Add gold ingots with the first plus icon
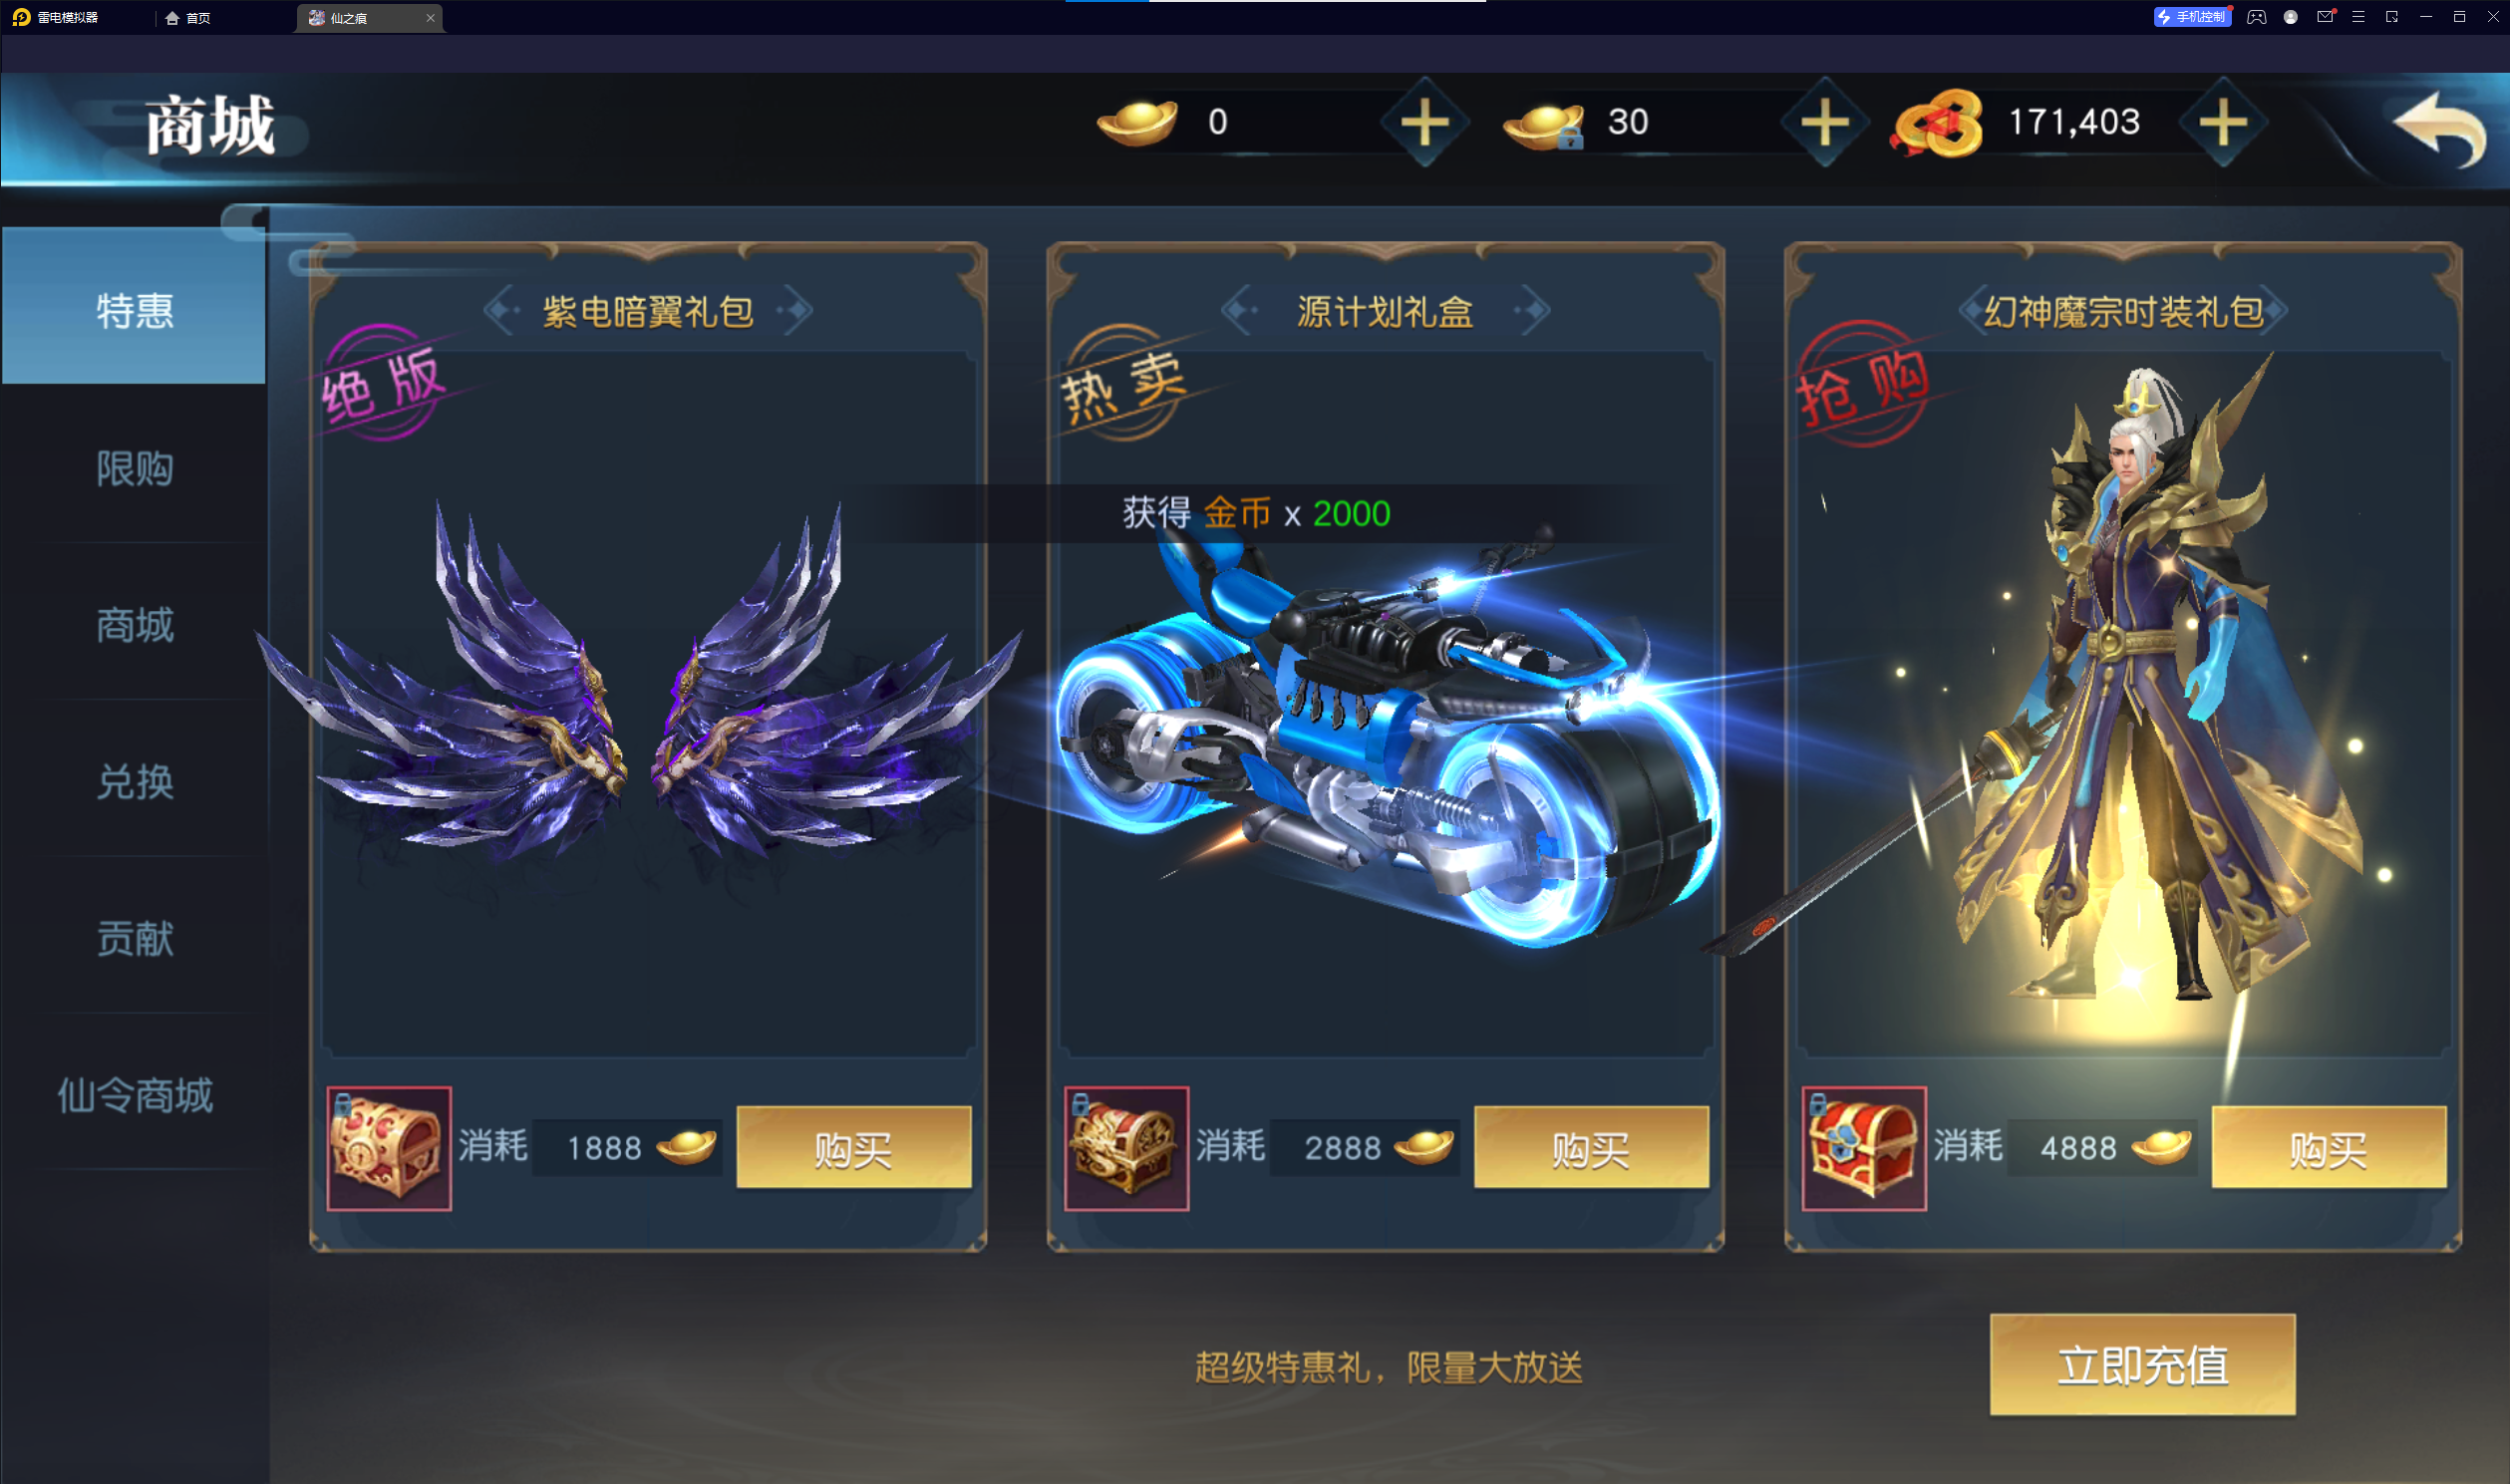Image resolution: width=2510 pixels, height=1484 pixels. click(x=1424, y=123)
